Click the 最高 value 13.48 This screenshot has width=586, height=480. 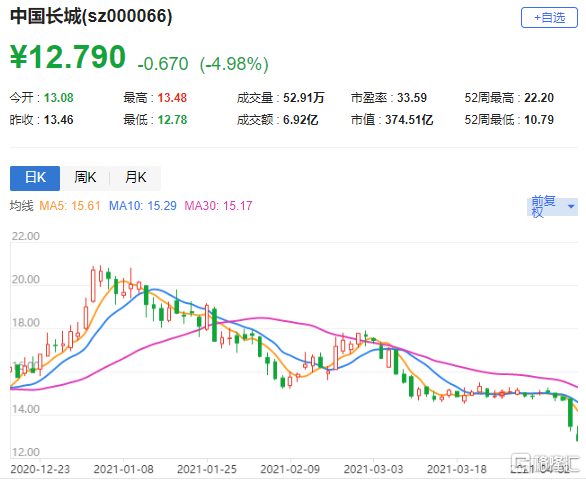pos(172,98)
